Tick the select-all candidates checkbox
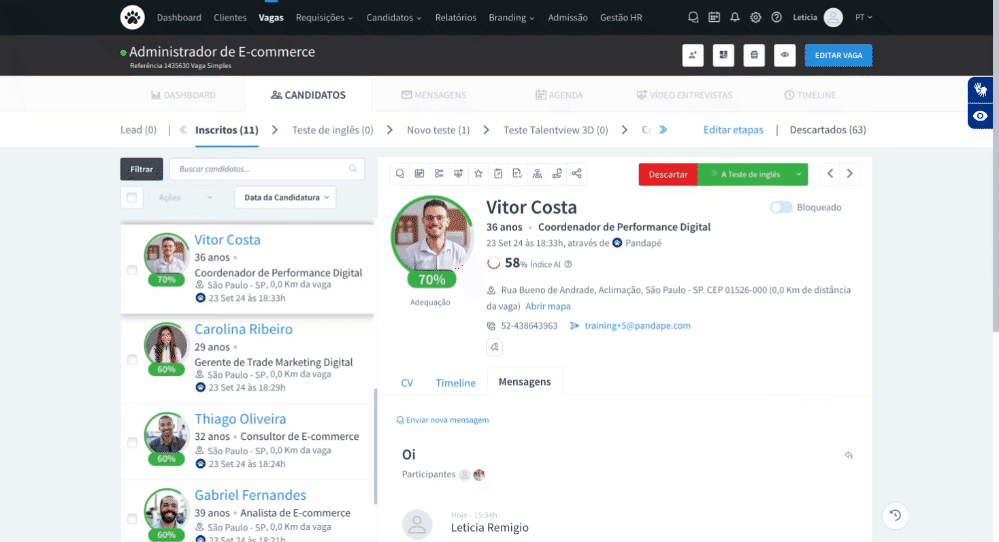Image resolution: width=999 pixels, height=542 pixels. 132,197
